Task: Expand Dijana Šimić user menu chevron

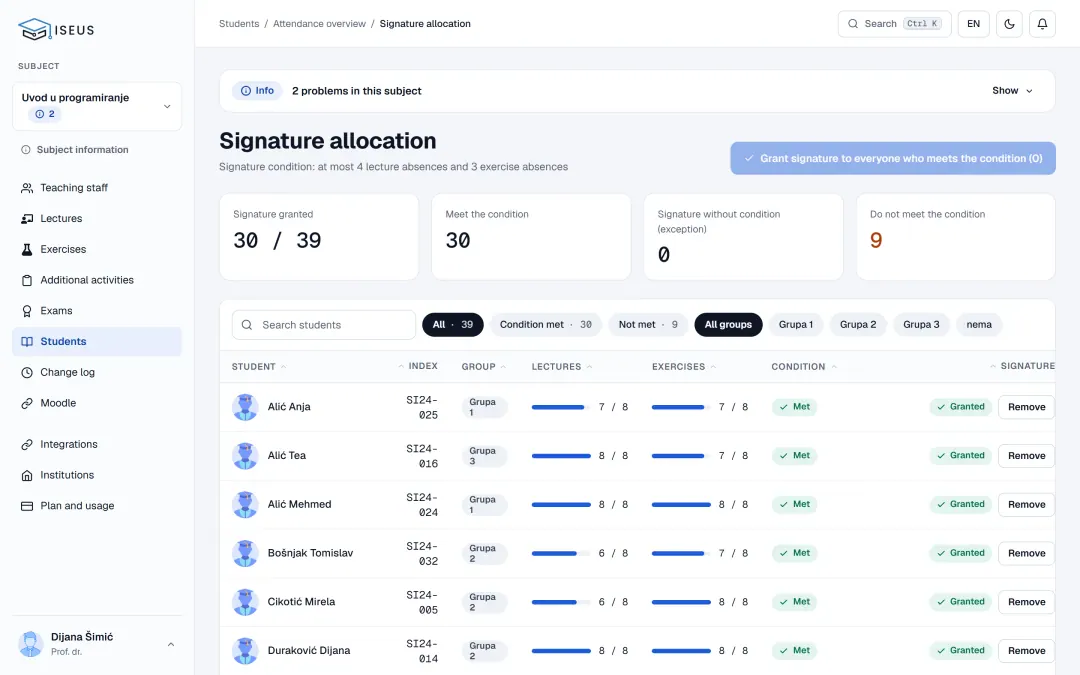Action: [171, 645]
